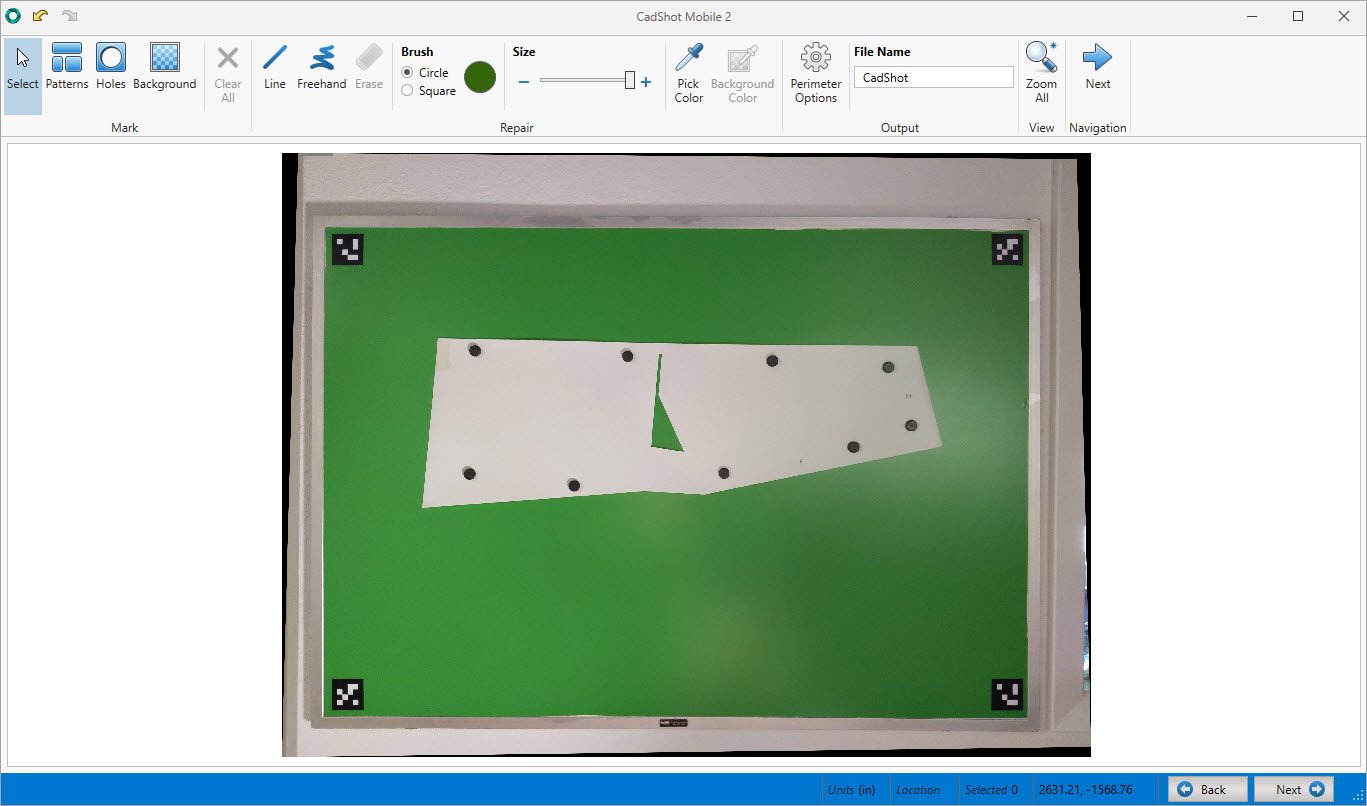Click the Location label in the status bar

click(918, 790)
